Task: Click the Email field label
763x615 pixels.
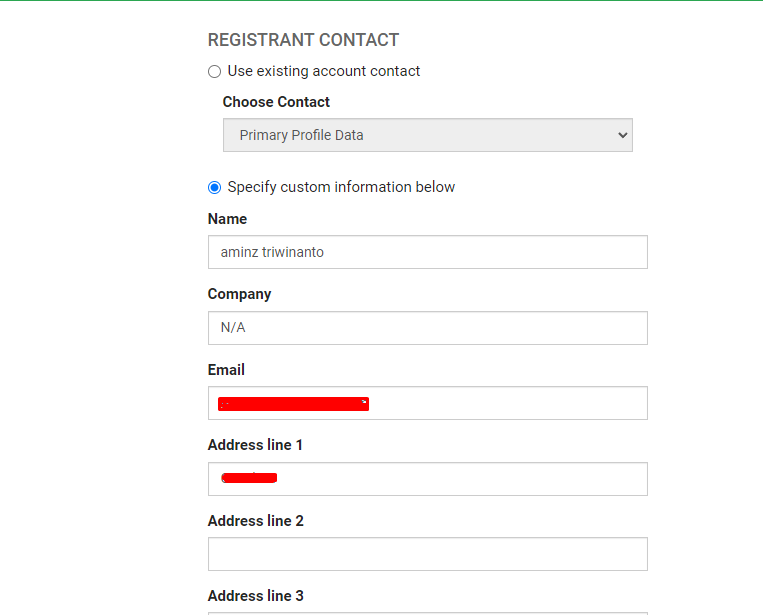Action: coord(226,370)
